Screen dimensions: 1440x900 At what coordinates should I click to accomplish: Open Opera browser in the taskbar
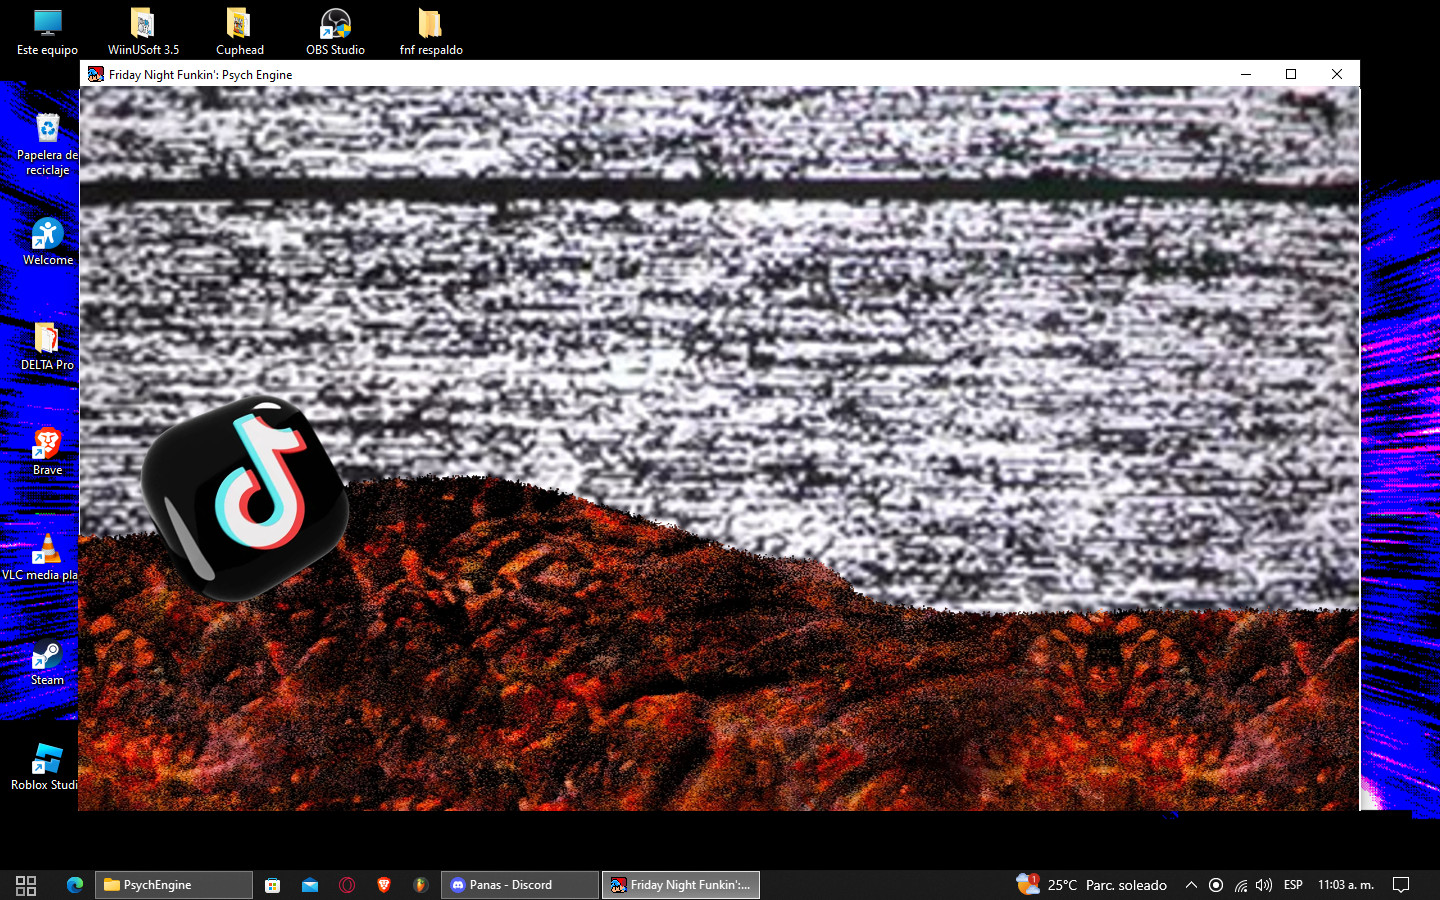click(347, 885)
